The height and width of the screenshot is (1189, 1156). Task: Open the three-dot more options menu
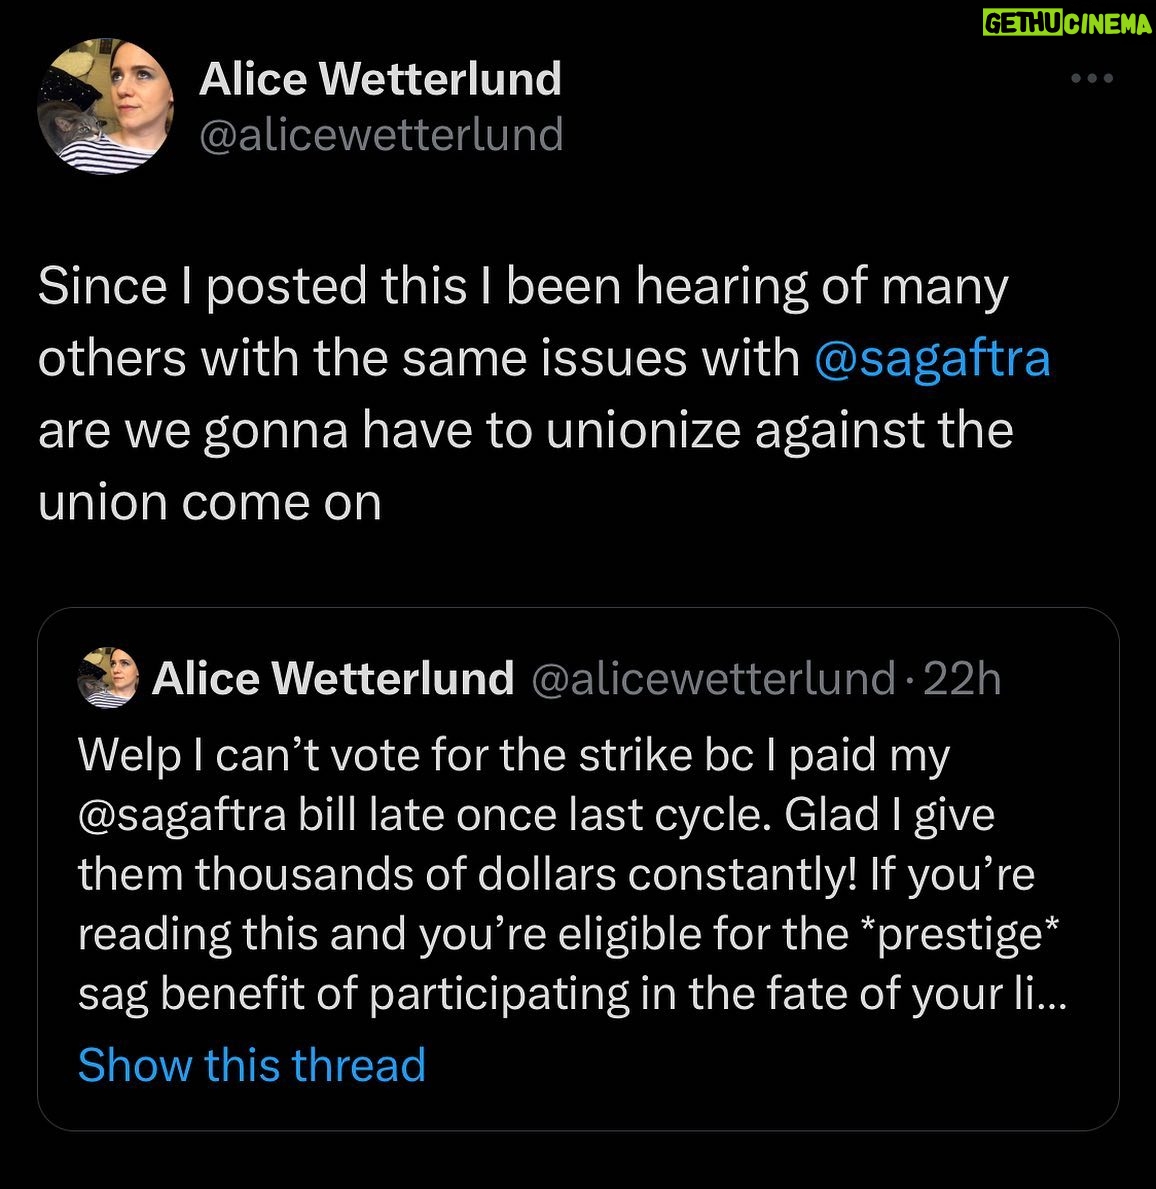pyautogui.click(x=1092, y=79)
